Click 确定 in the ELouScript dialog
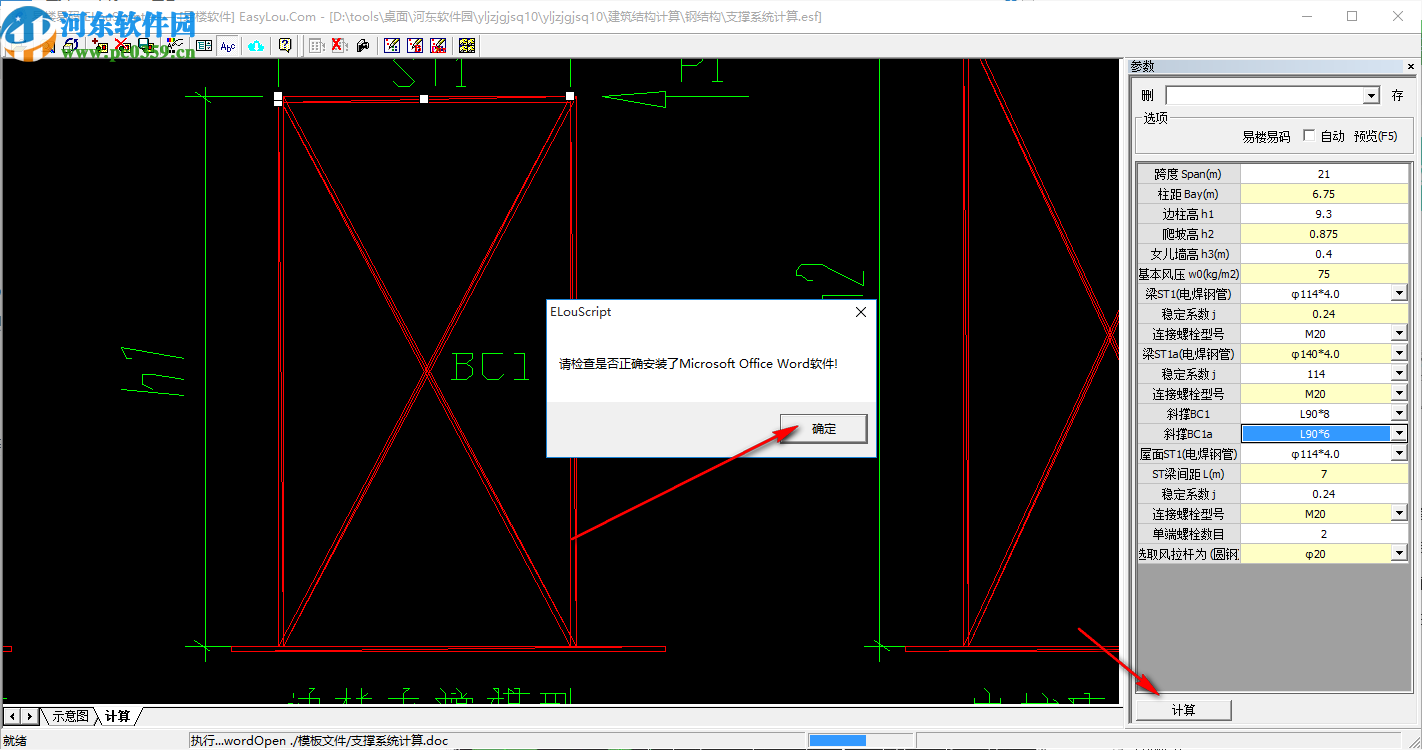1422x750 pixels. click(824, 429)
